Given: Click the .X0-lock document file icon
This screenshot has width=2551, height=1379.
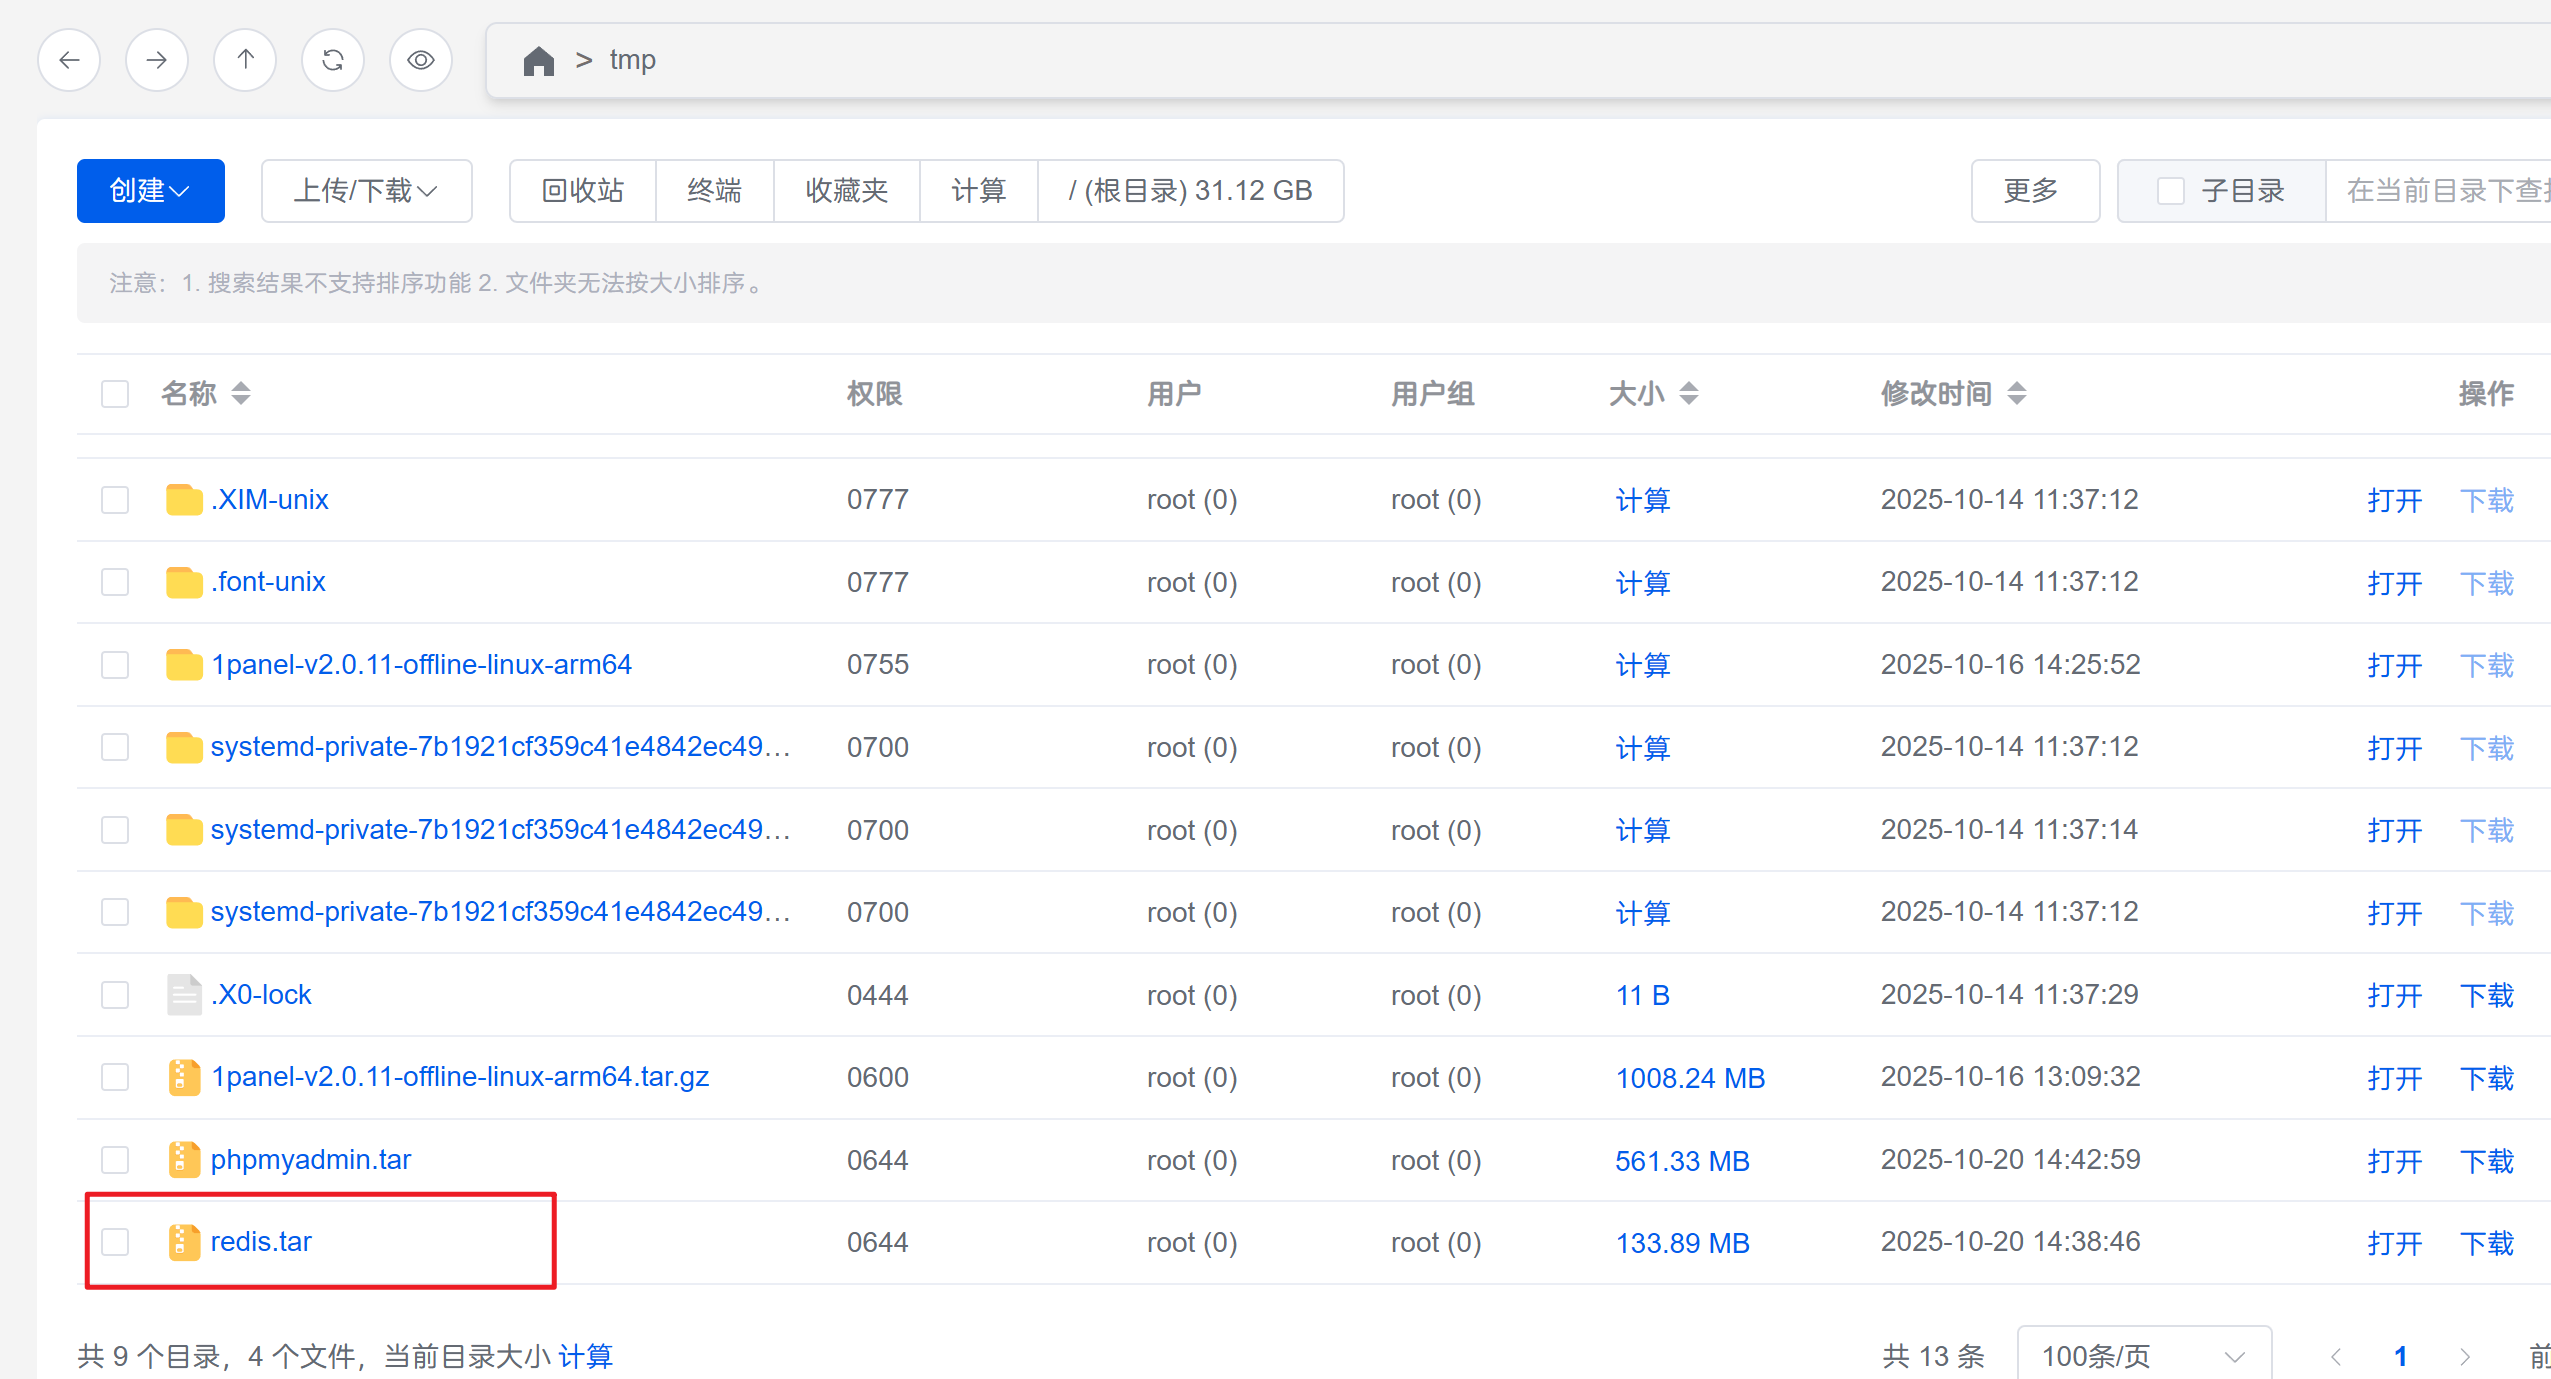Looking at the screenshot, I should tap(184, 995).
